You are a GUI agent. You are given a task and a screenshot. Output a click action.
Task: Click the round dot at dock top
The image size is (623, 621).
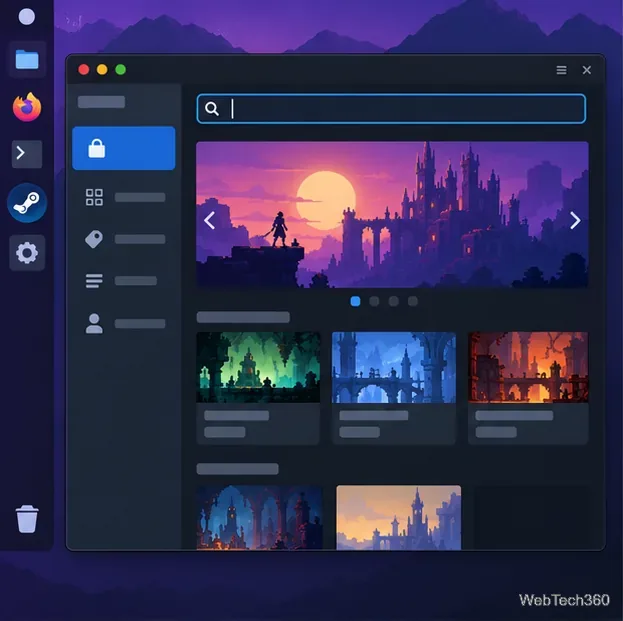(x=27, y=17)
